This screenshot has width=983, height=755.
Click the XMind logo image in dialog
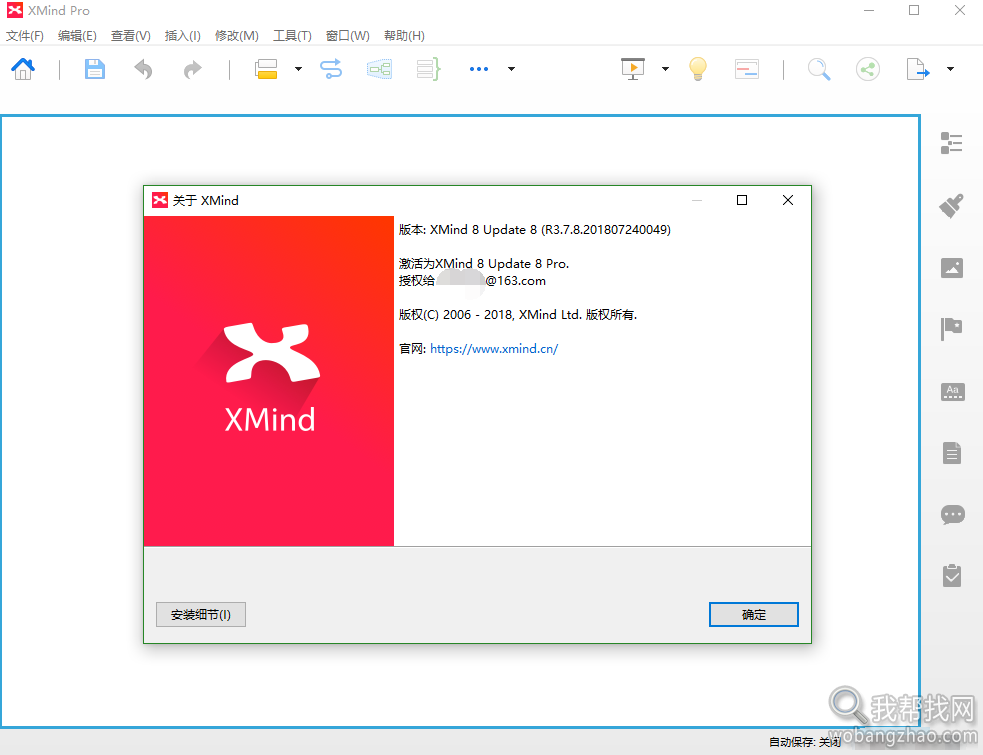[269, 381]
